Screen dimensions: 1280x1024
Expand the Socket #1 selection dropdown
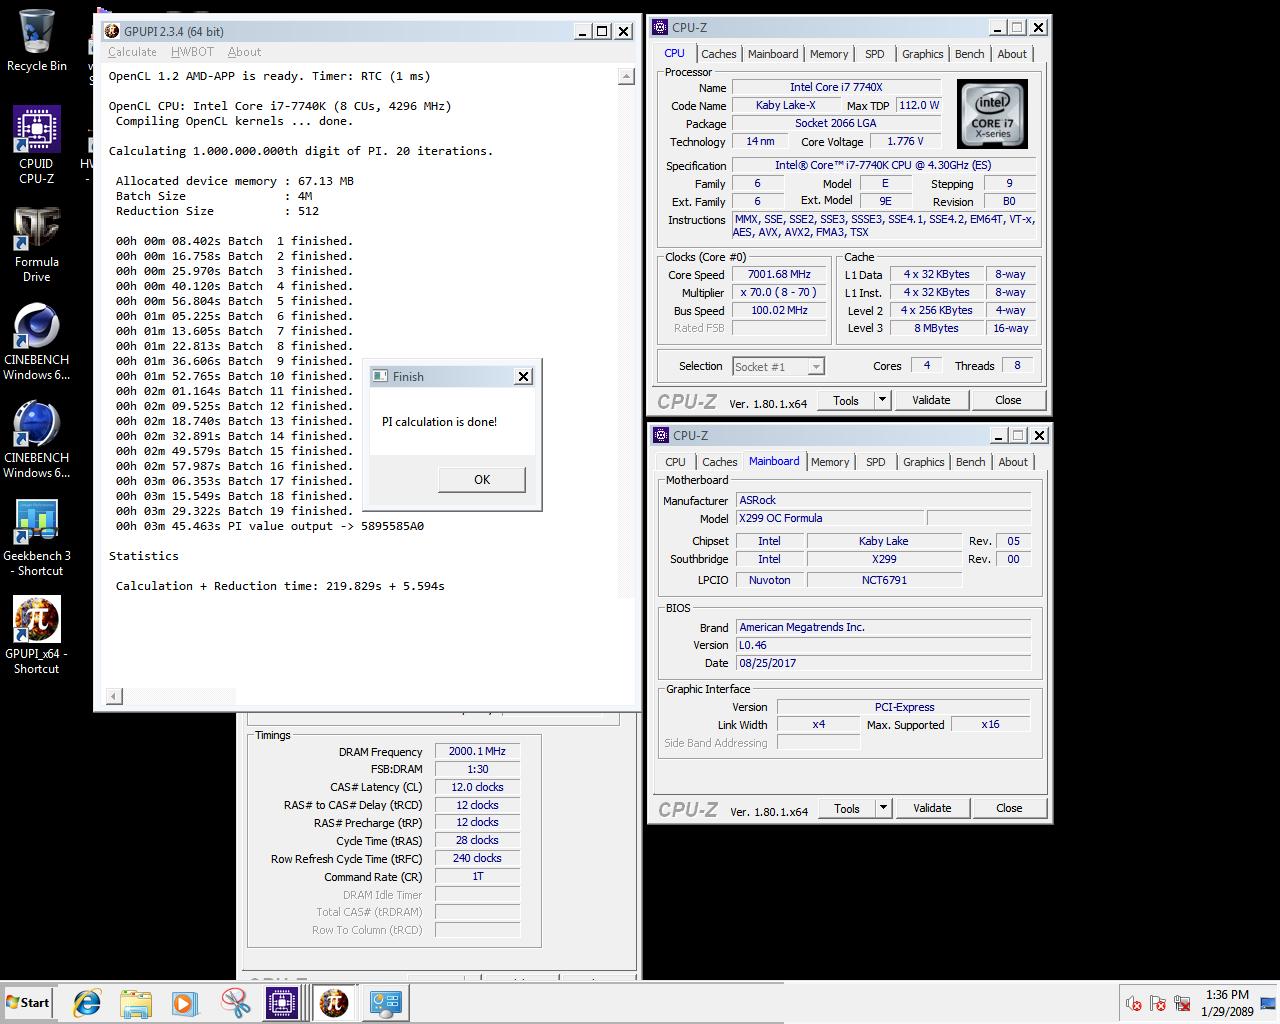816,367
